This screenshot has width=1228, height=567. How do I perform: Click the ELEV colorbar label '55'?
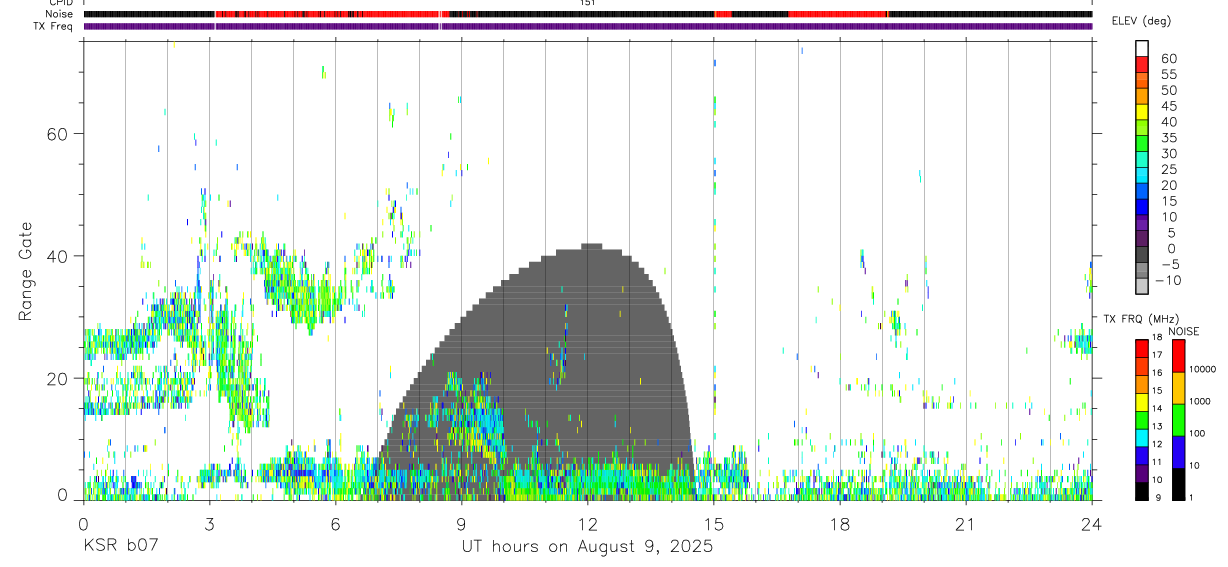click(x=1168, y=75)
